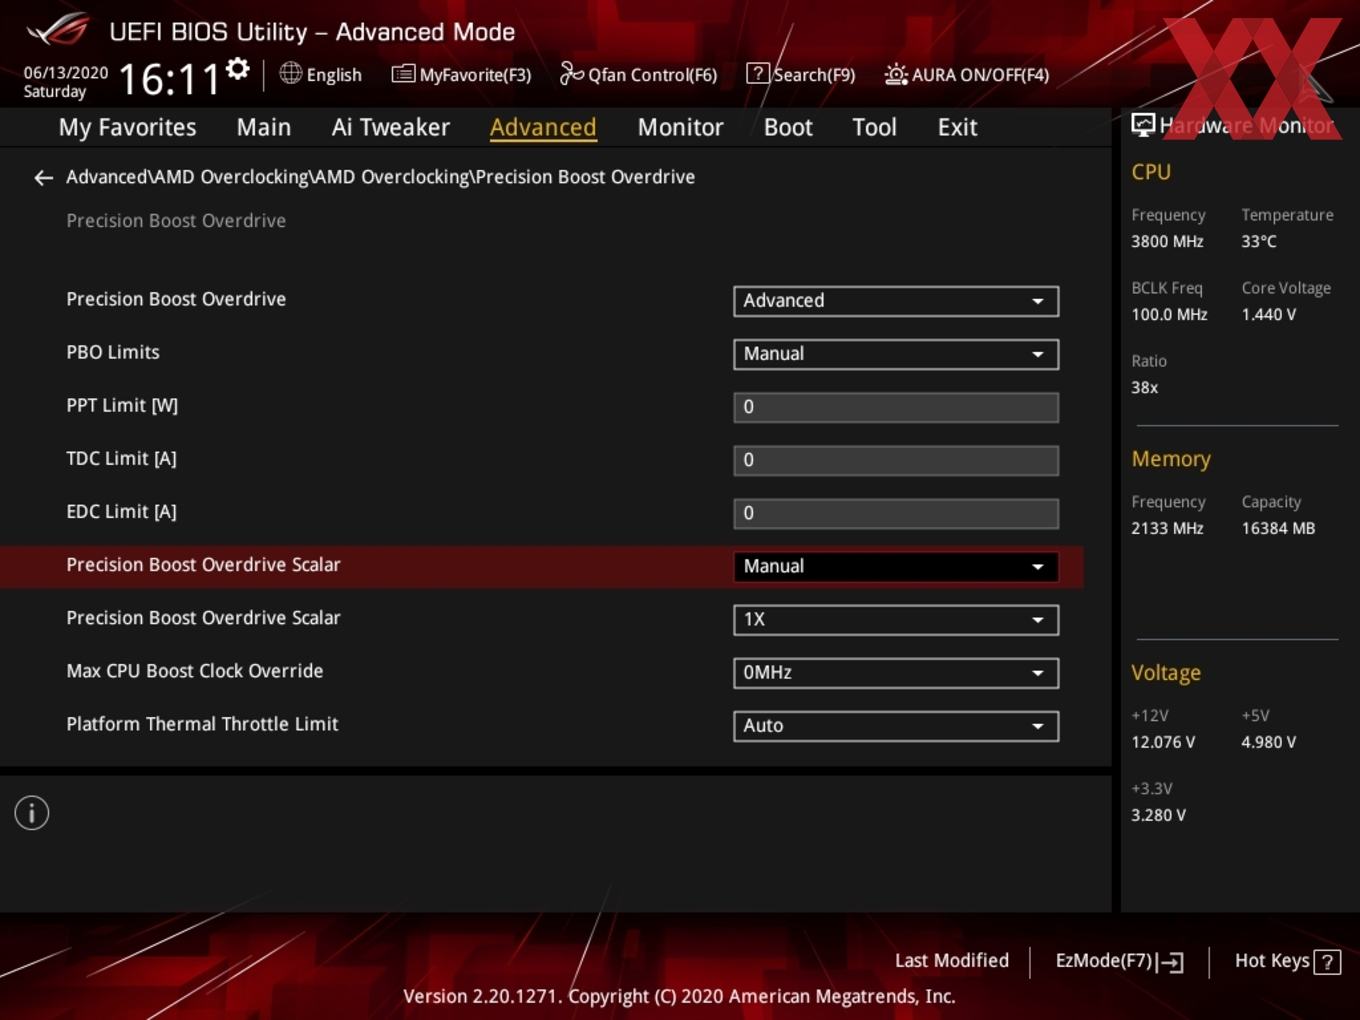1360x1020 pixels.
Task: Click the EDC Limit [A] field
Action: click(896, 513)
